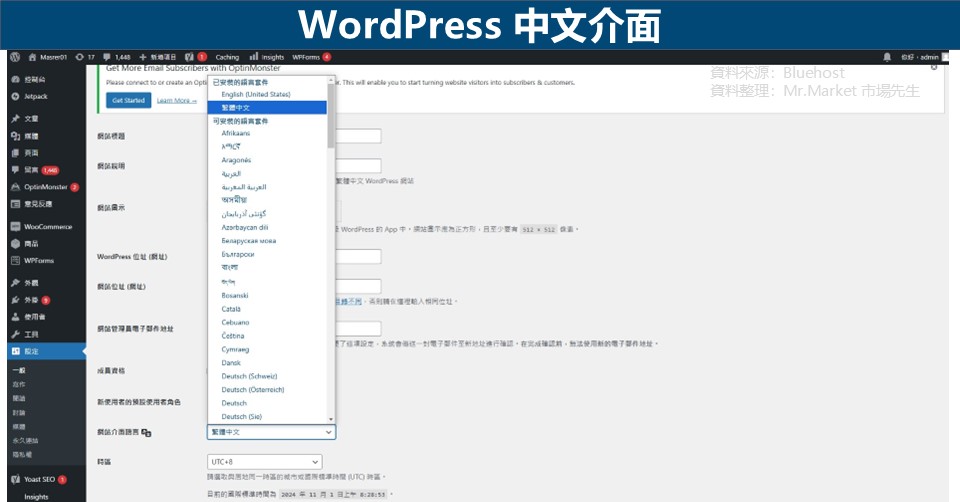Click the Caching item in admin bar
Viewport: 960px width, 502px height.
coord(227,57)
